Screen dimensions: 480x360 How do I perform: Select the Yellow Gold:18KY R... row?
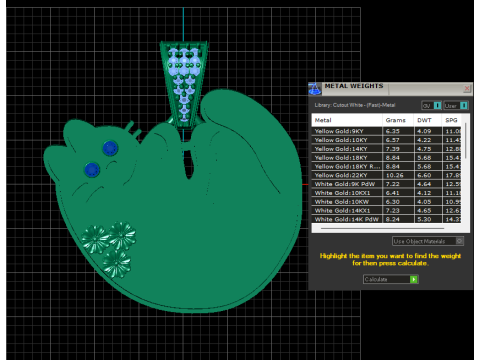pyautogui.click(x=387, y=166)
